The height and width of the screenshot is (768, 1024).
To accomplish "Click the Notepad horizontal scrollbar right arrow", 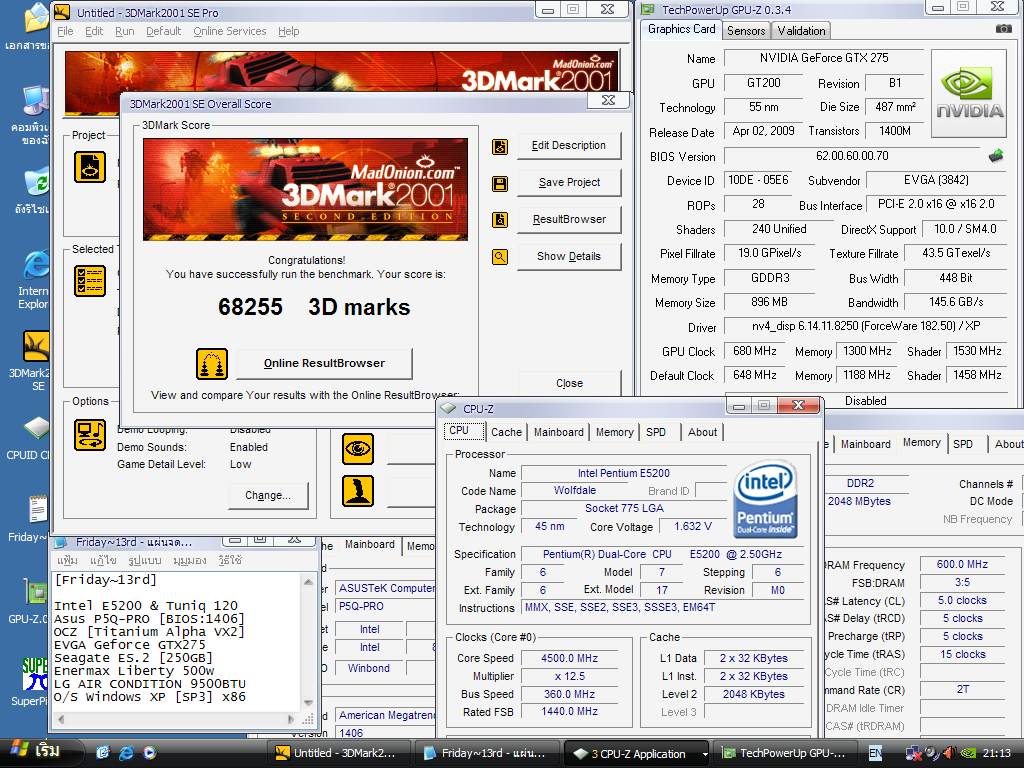I will click(x=291, y=719).
